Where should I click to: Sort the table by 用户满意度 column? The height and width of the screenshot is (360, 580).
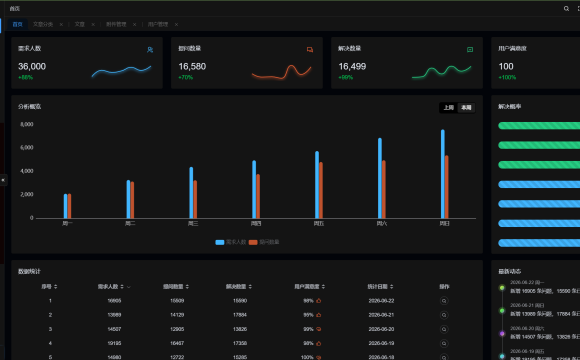(323, 287)
